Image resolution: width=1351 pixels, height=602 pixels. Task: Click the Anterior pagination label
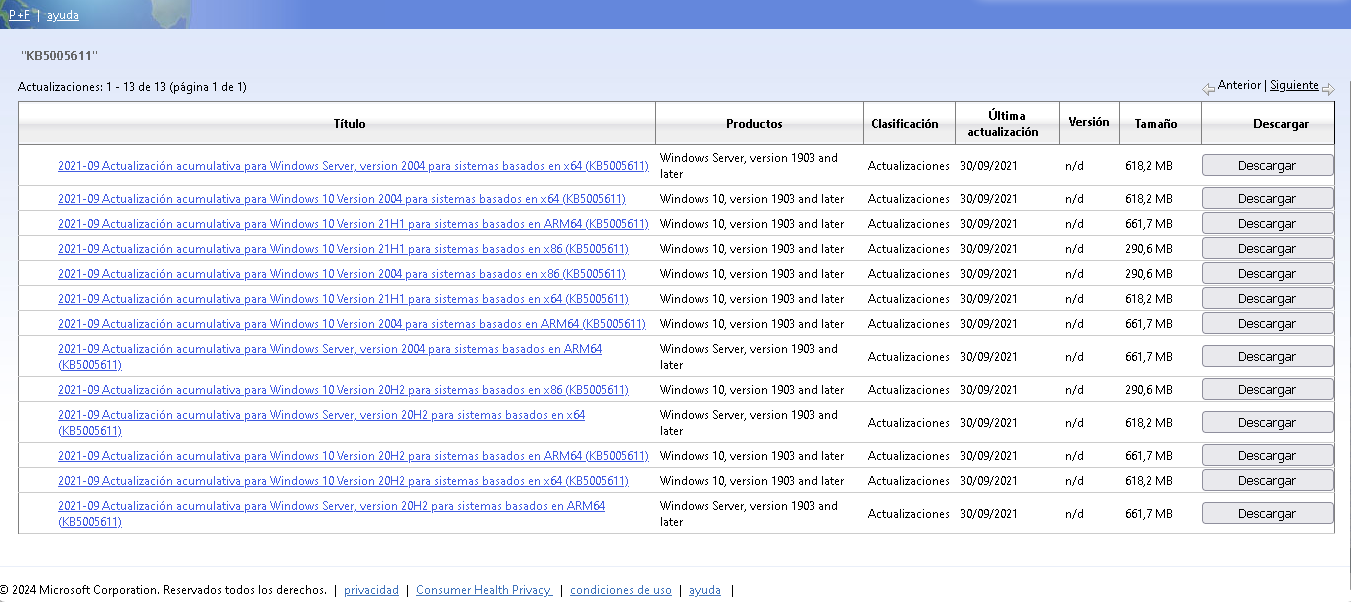click(x=1239, y=86)
